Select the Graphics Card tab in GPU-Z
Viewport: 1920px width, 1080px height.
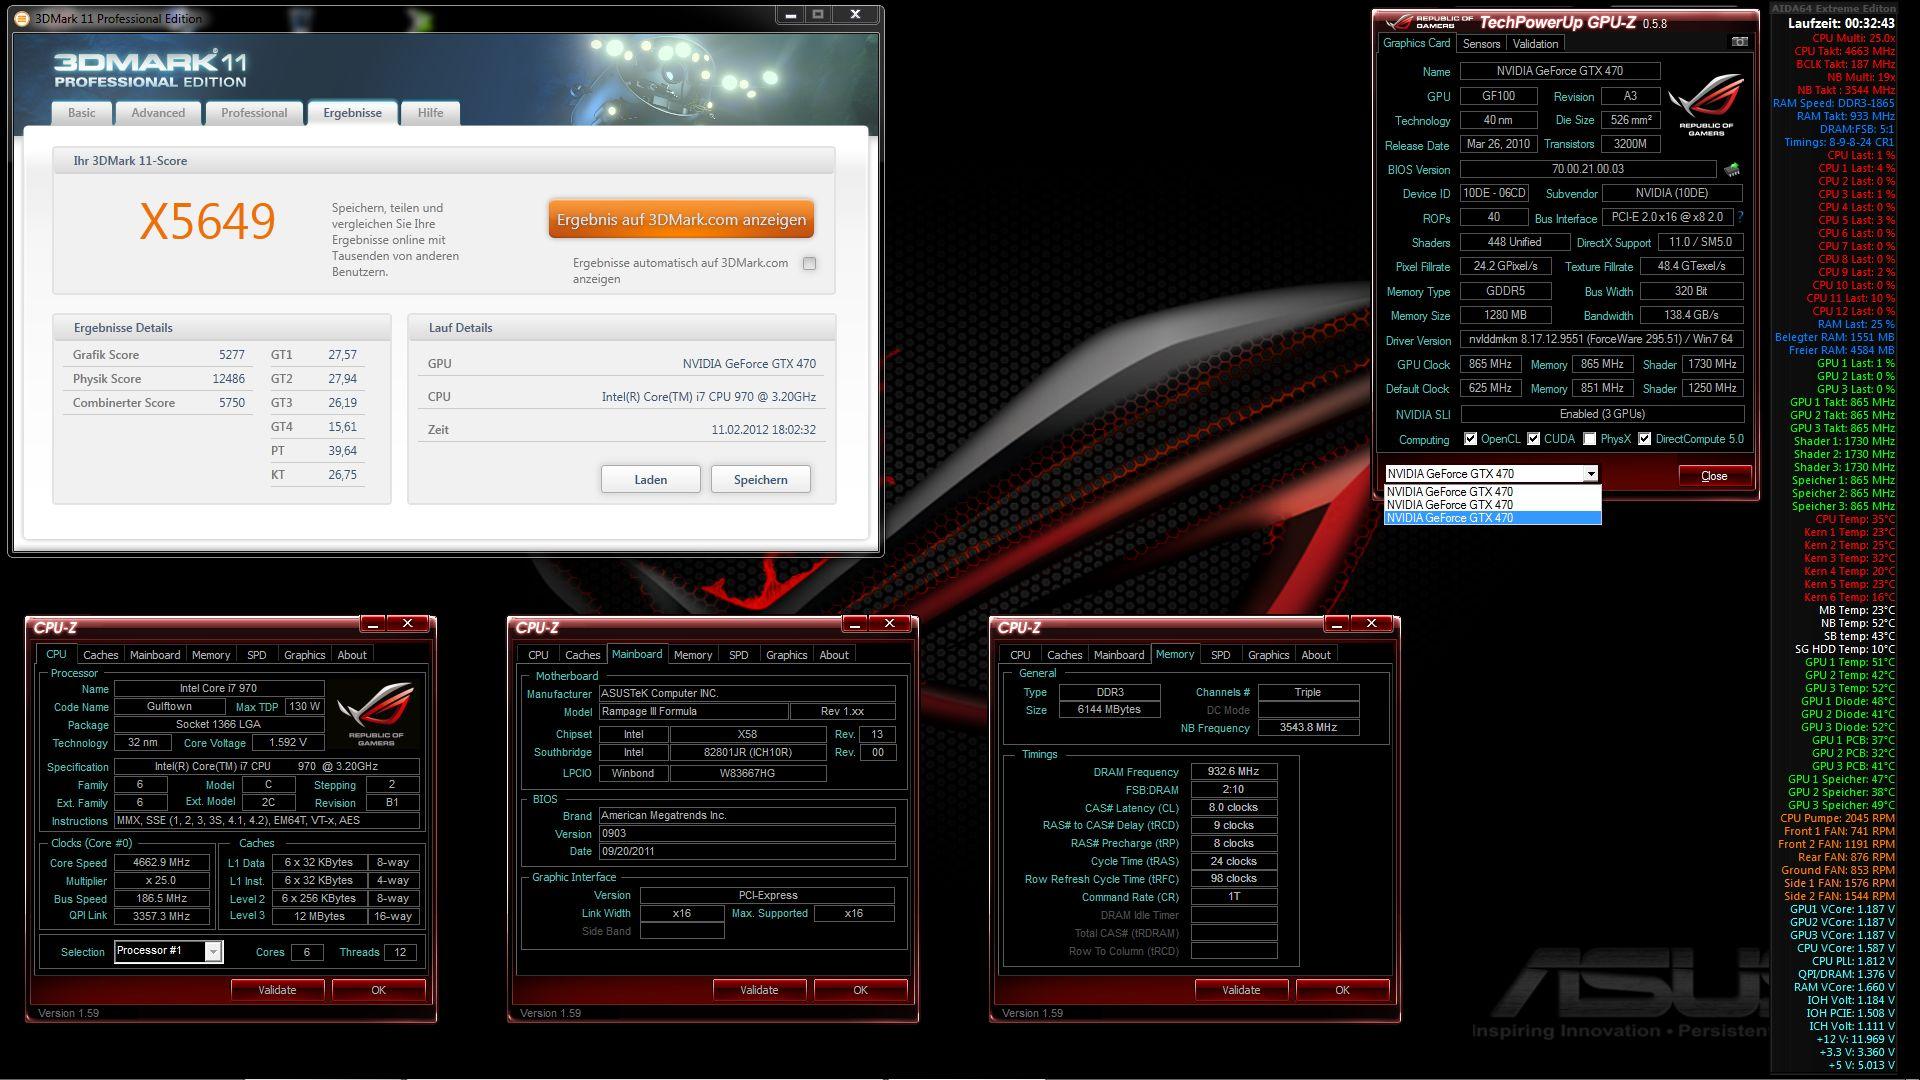1416,43
